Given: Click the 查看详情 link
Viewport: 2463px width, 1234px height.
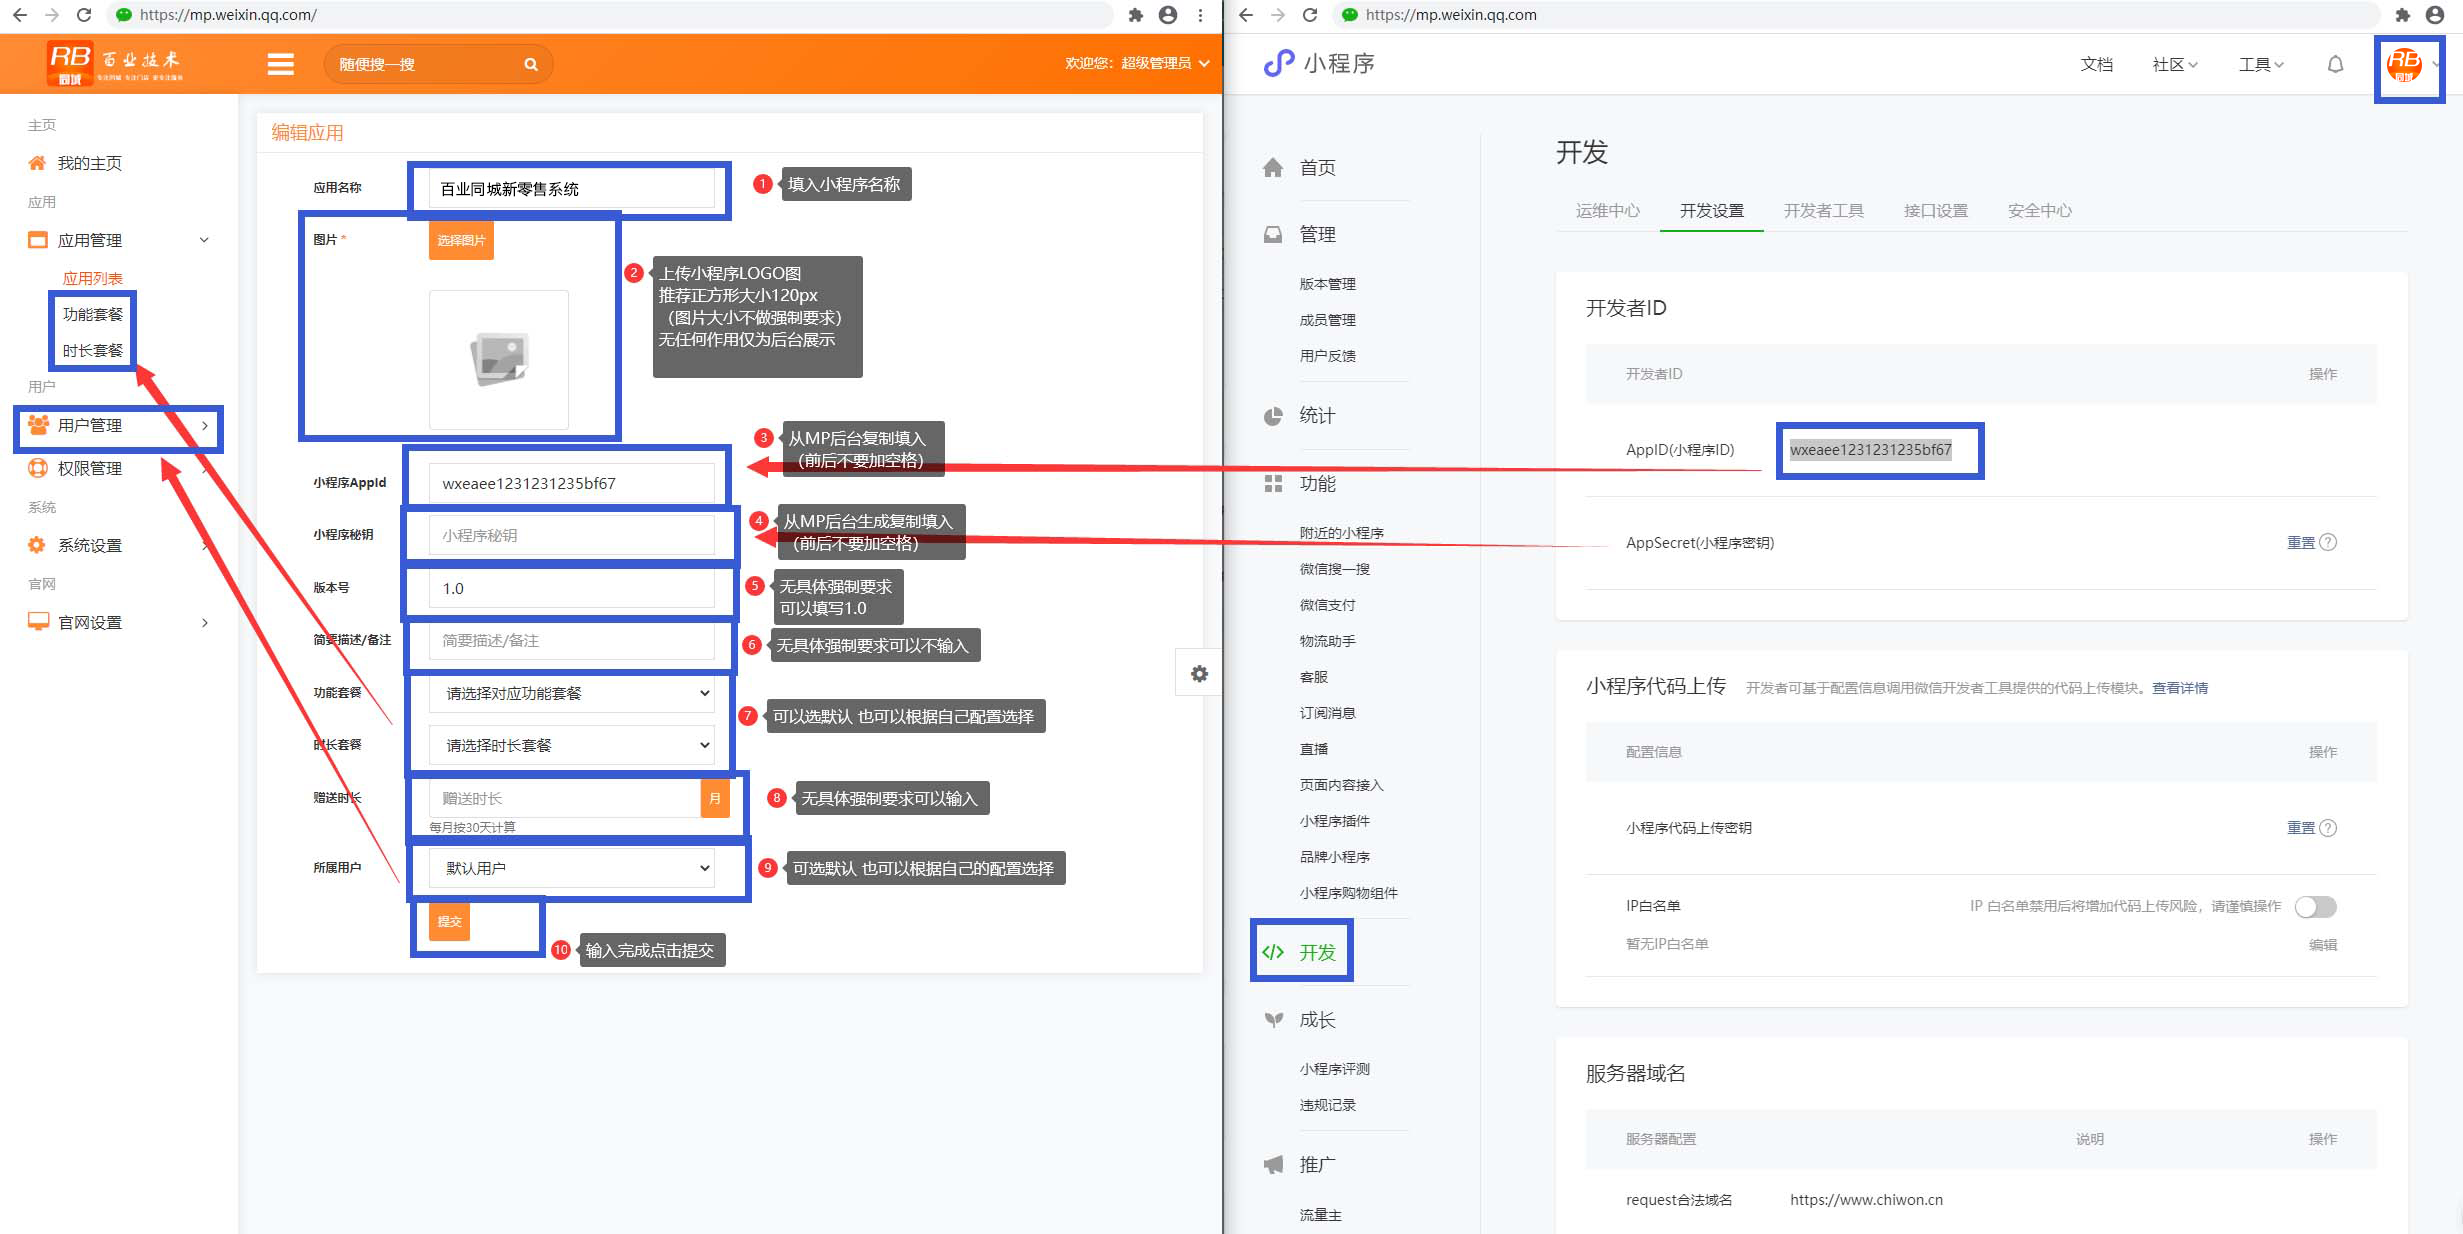Looking at the screenshot, I should pyautogui.click(x=2179, y=688).
